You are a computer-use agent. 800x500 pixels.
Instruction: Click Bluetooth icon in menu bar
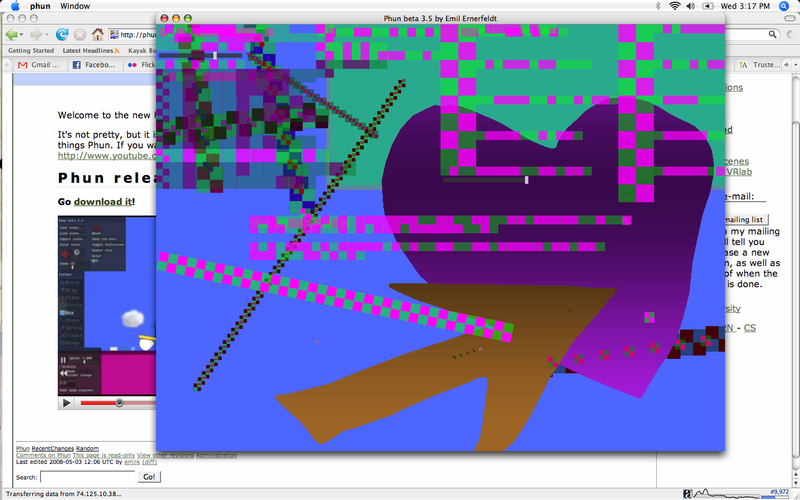[658, 6]
